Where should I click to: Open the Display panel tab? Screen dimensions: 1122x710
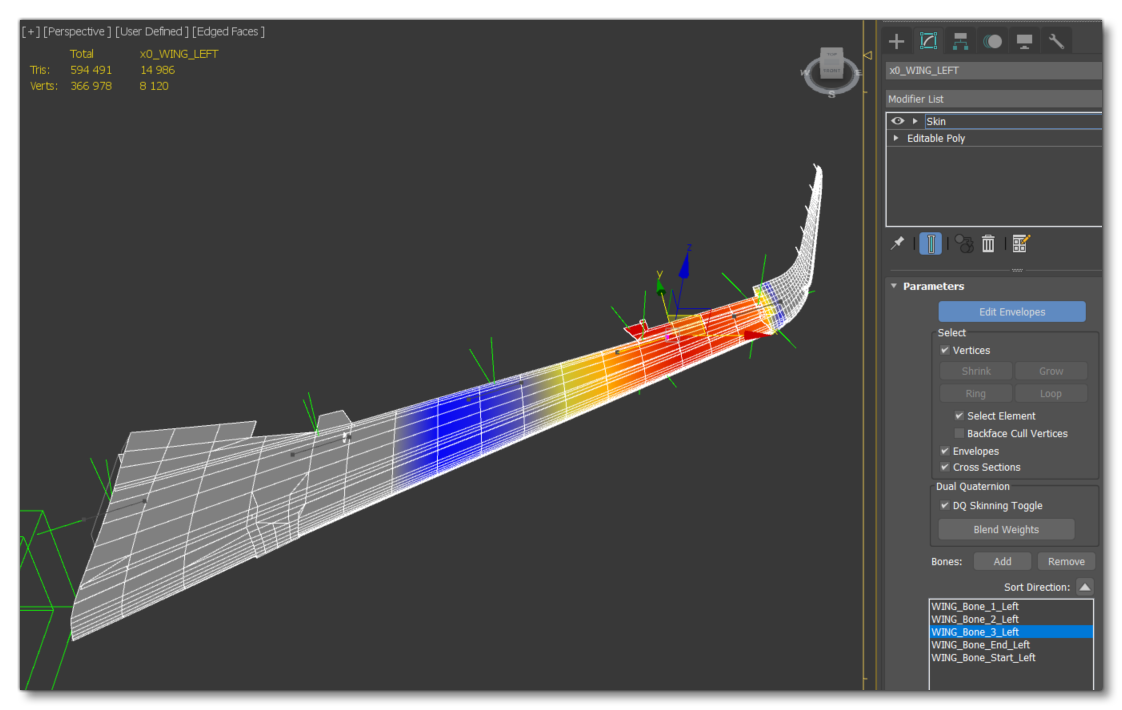tap(1024, 41)
